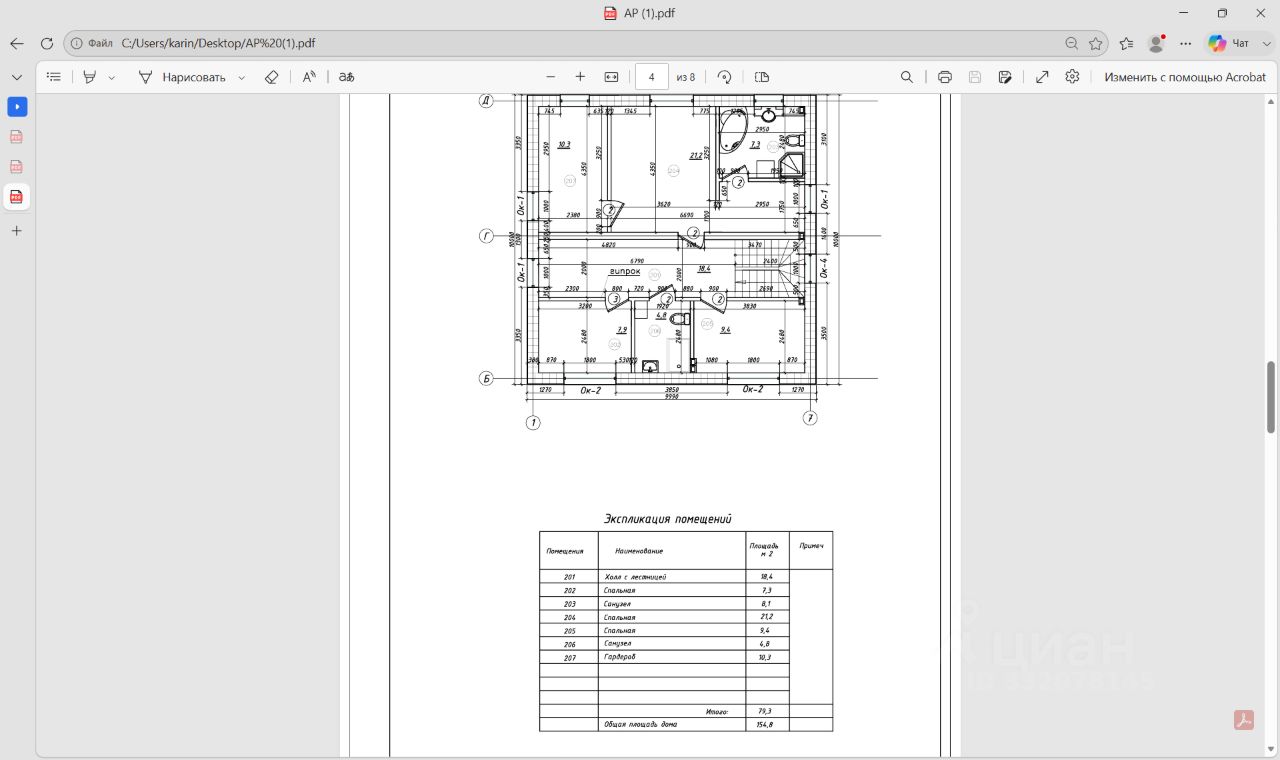
Task: Expand the Нарисовать options dropdown
Action: [x=241, y=77]
